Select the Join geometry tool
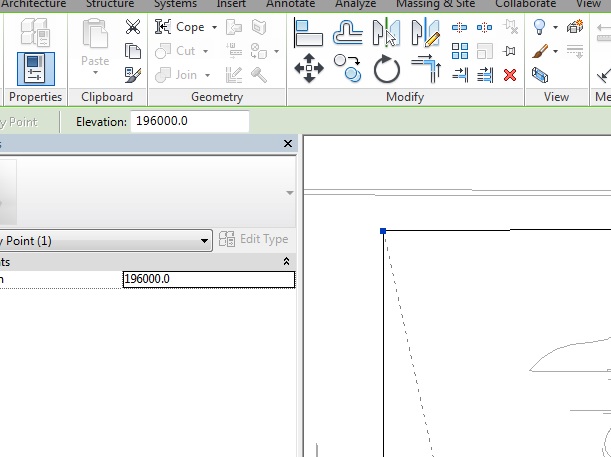This screenshot has height=457, width=611. (x=176, y=75)
